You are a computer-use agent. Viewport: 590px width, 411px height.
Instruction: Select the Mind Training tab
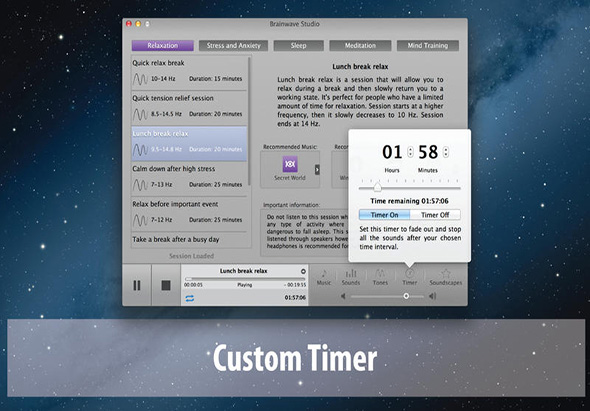[x=428, y=46]
